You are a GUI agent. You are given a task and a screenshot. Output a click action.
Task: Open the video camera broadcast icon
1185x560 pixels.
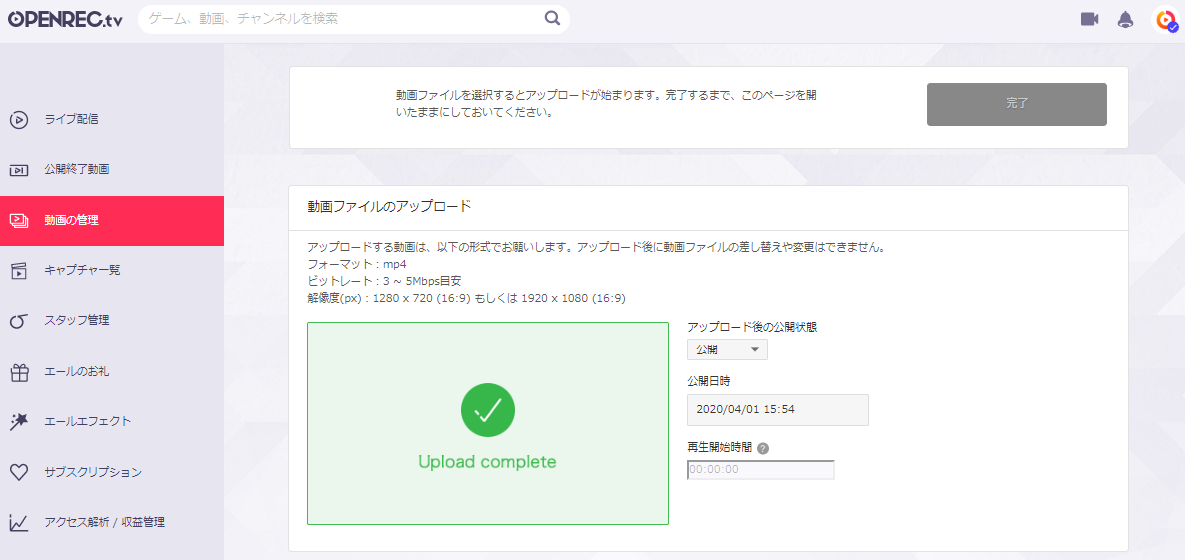click(1089, 20)
